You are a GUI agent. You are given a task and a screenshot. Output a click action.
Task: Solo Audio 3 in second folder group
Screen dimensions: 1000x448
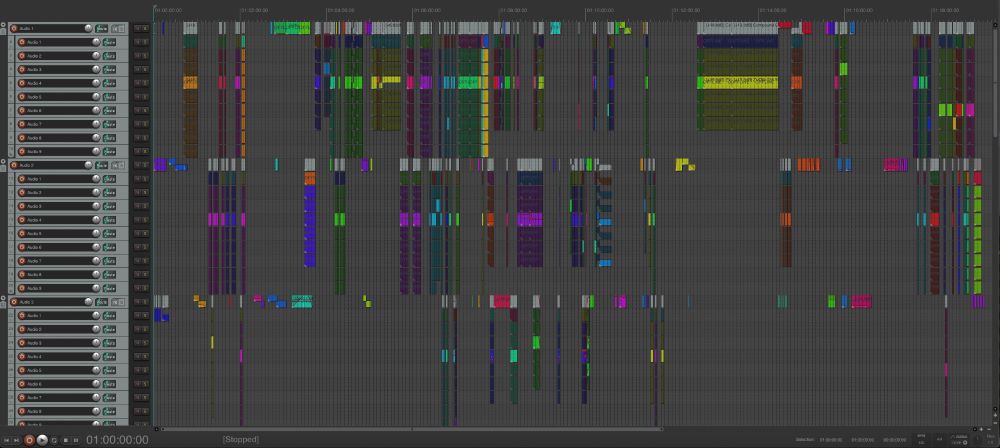point(145,206)
